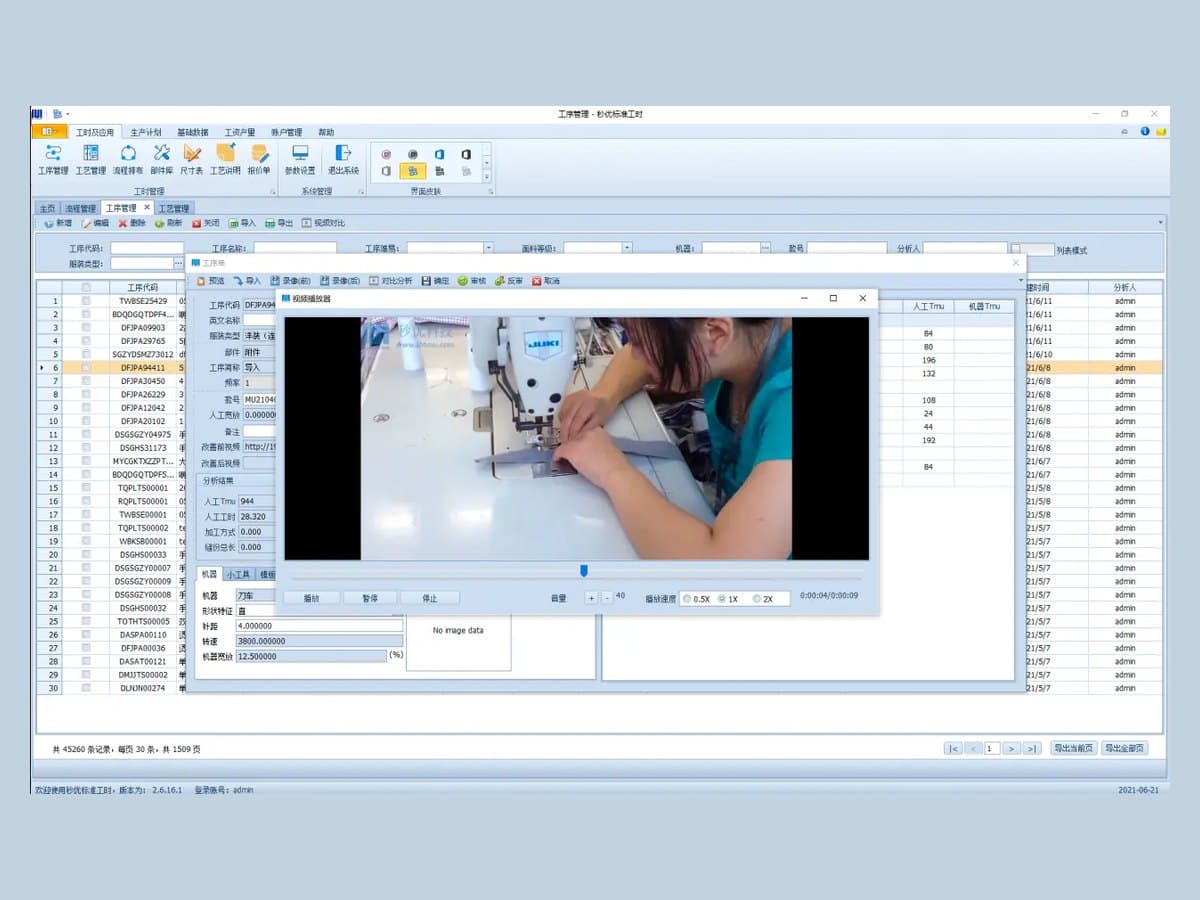This screenshot has width=1200, height=900.
Task: Open the 帐户管理 ribbon tab
Action: (286, 132)
